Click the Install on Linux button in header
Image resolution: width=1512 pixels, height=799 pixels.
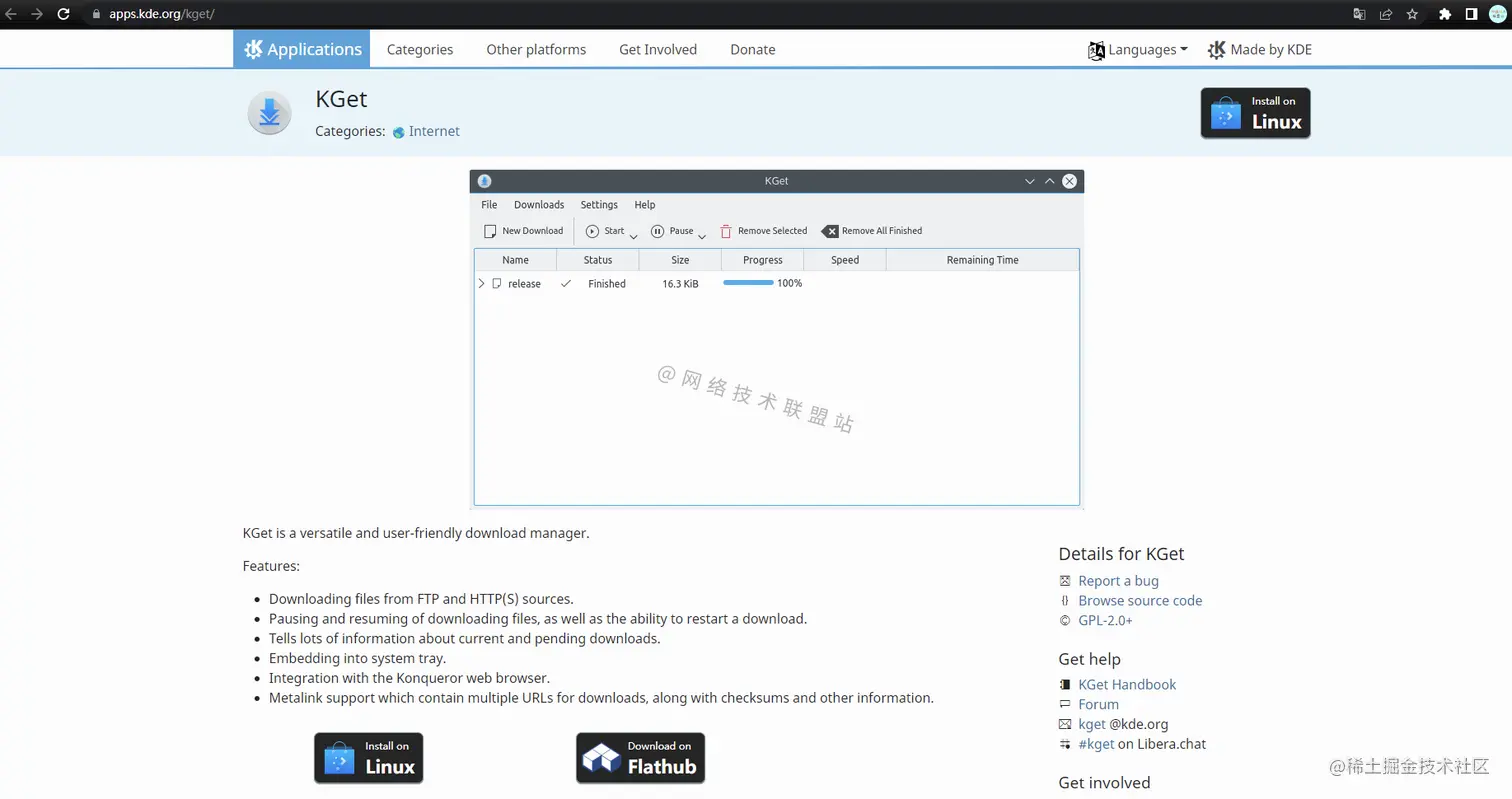tap(1256, 113)
